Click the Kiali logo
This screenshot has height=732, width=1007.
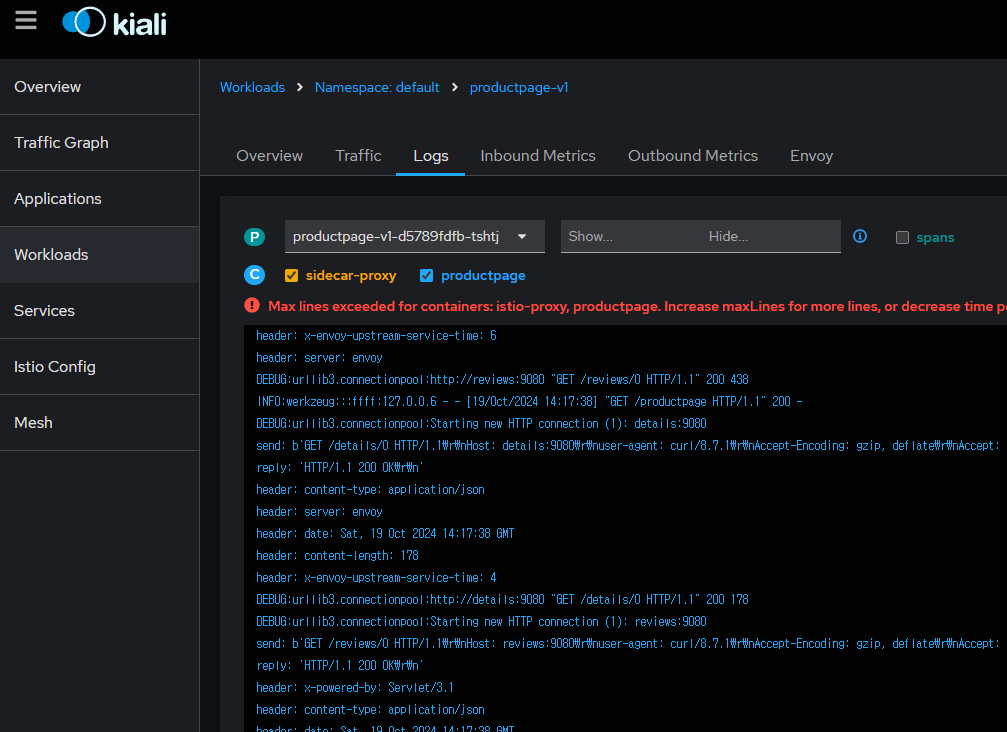coord(114,22)
